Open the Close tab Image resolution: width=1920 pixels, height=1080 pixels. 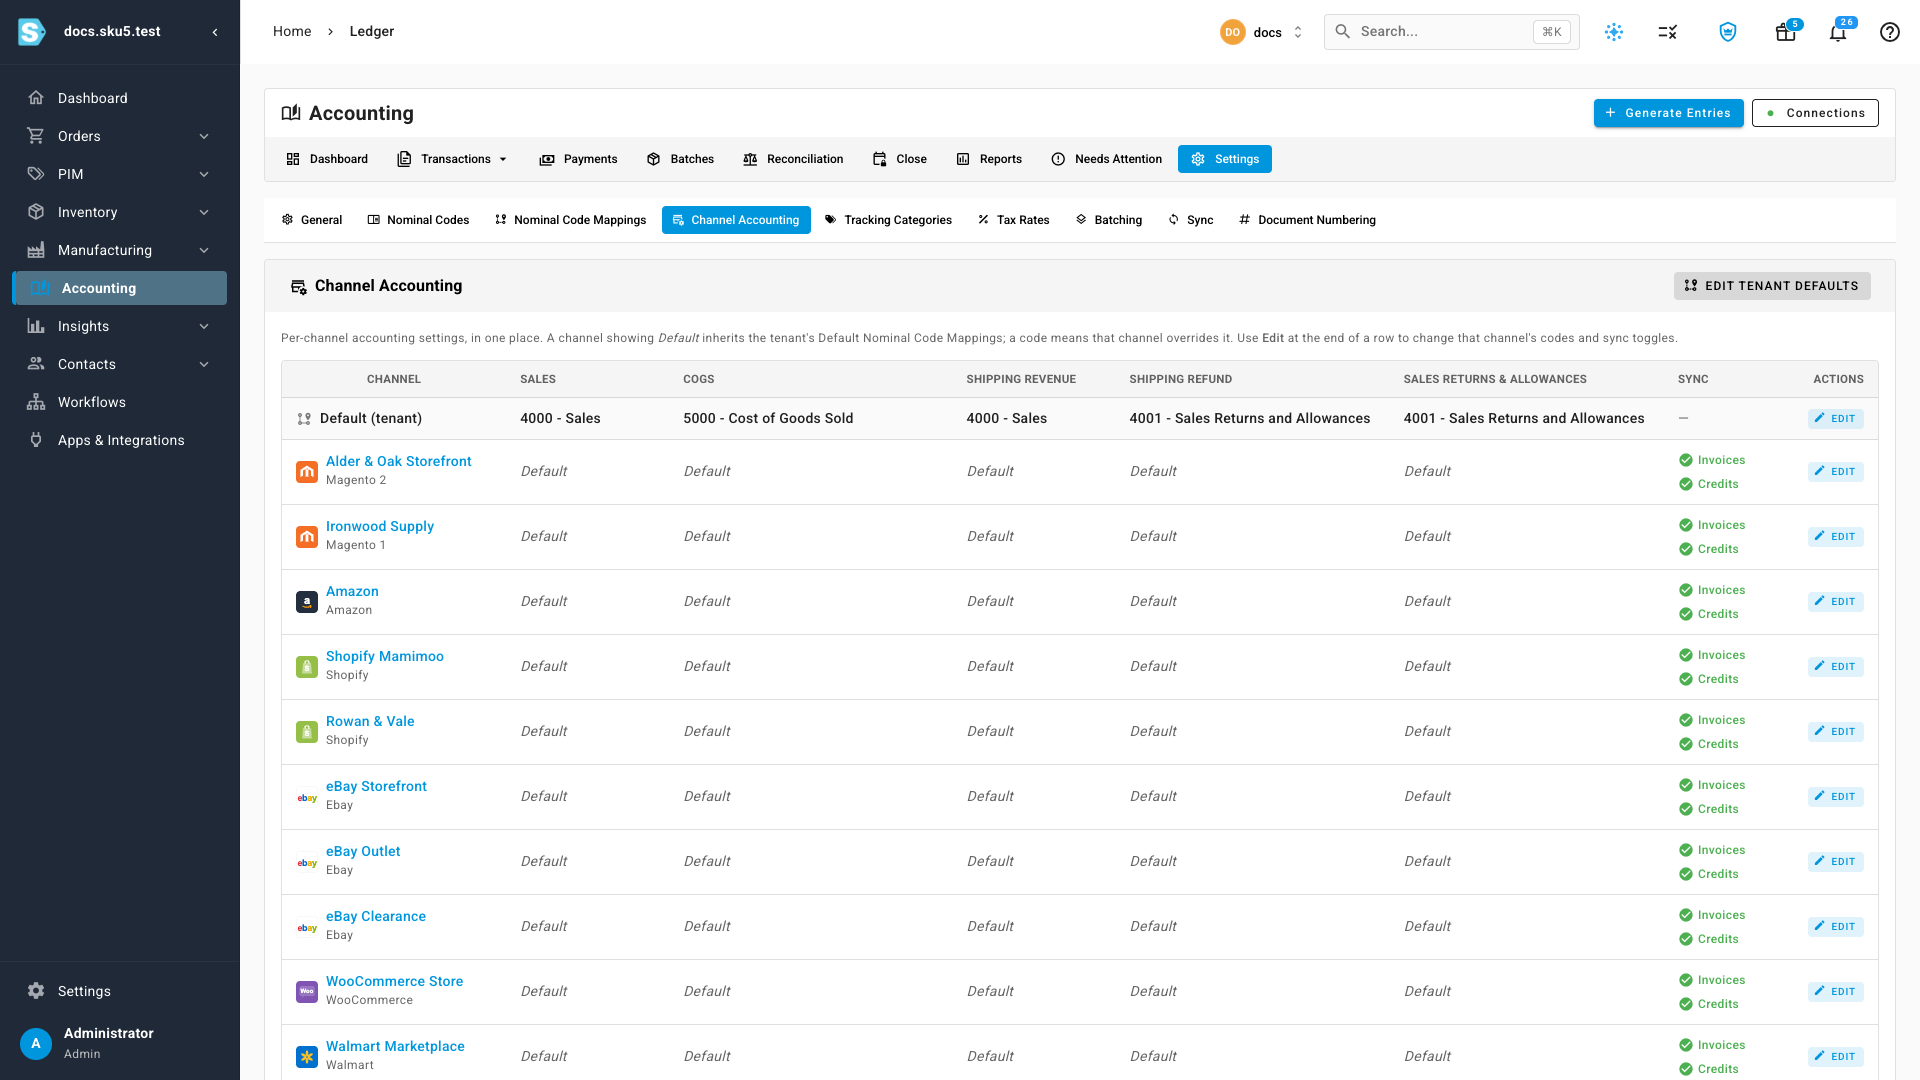[x=900, y=159]
